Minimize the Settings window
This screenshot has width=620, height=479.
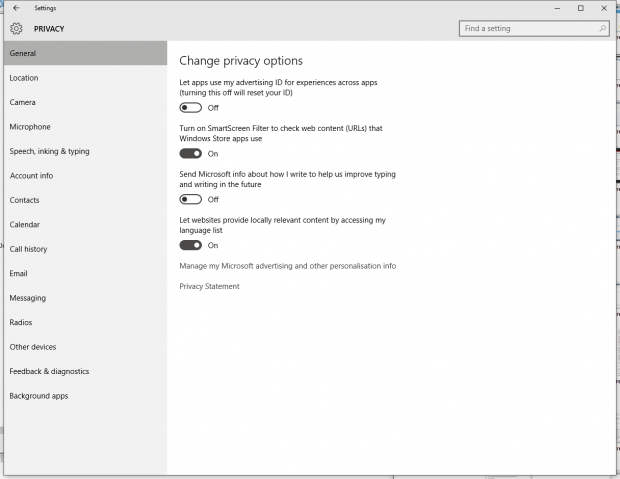tap(557, 8)
